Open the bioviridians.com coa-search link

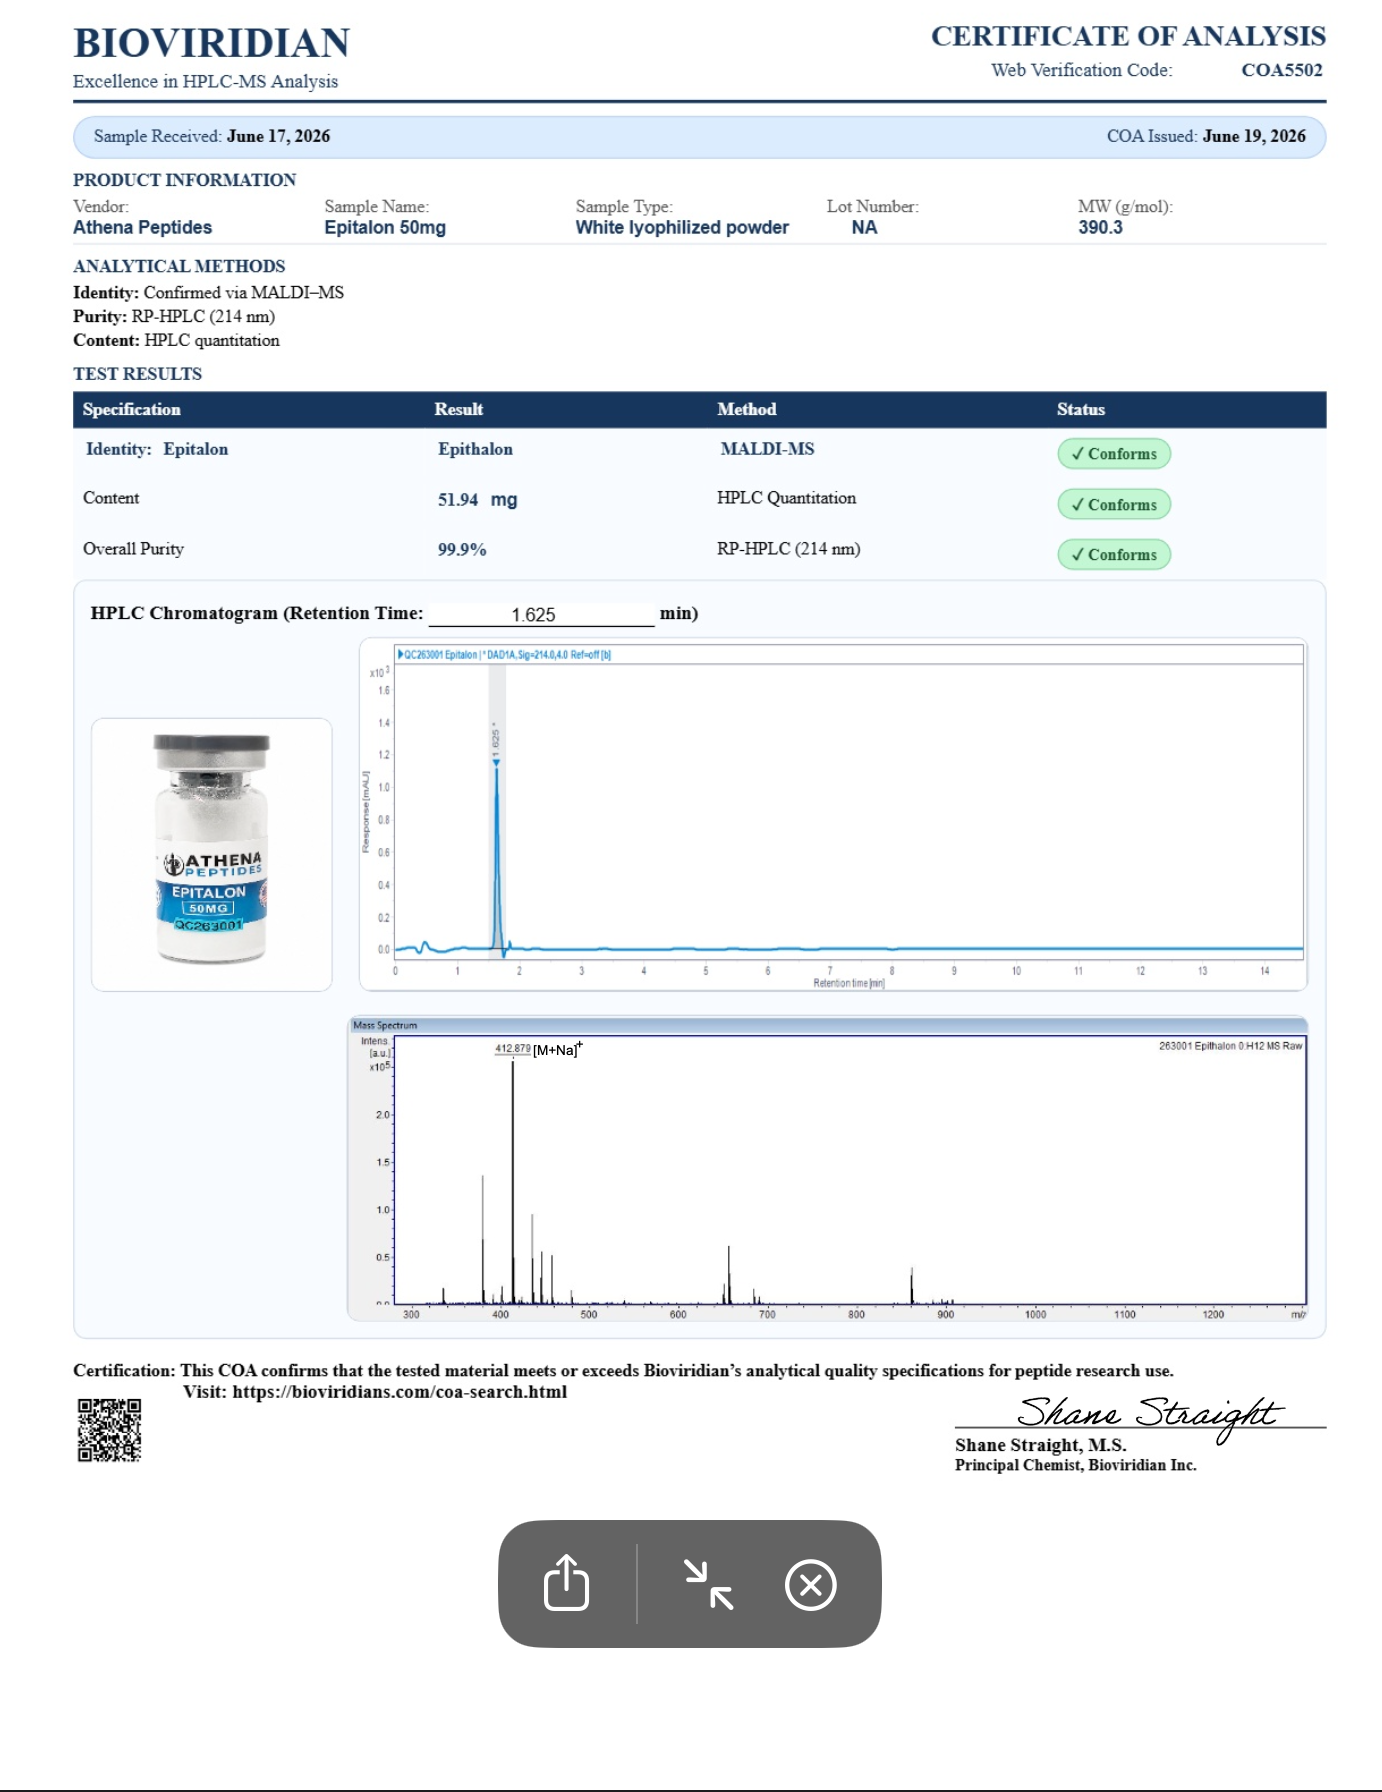tap(400, 1392)
